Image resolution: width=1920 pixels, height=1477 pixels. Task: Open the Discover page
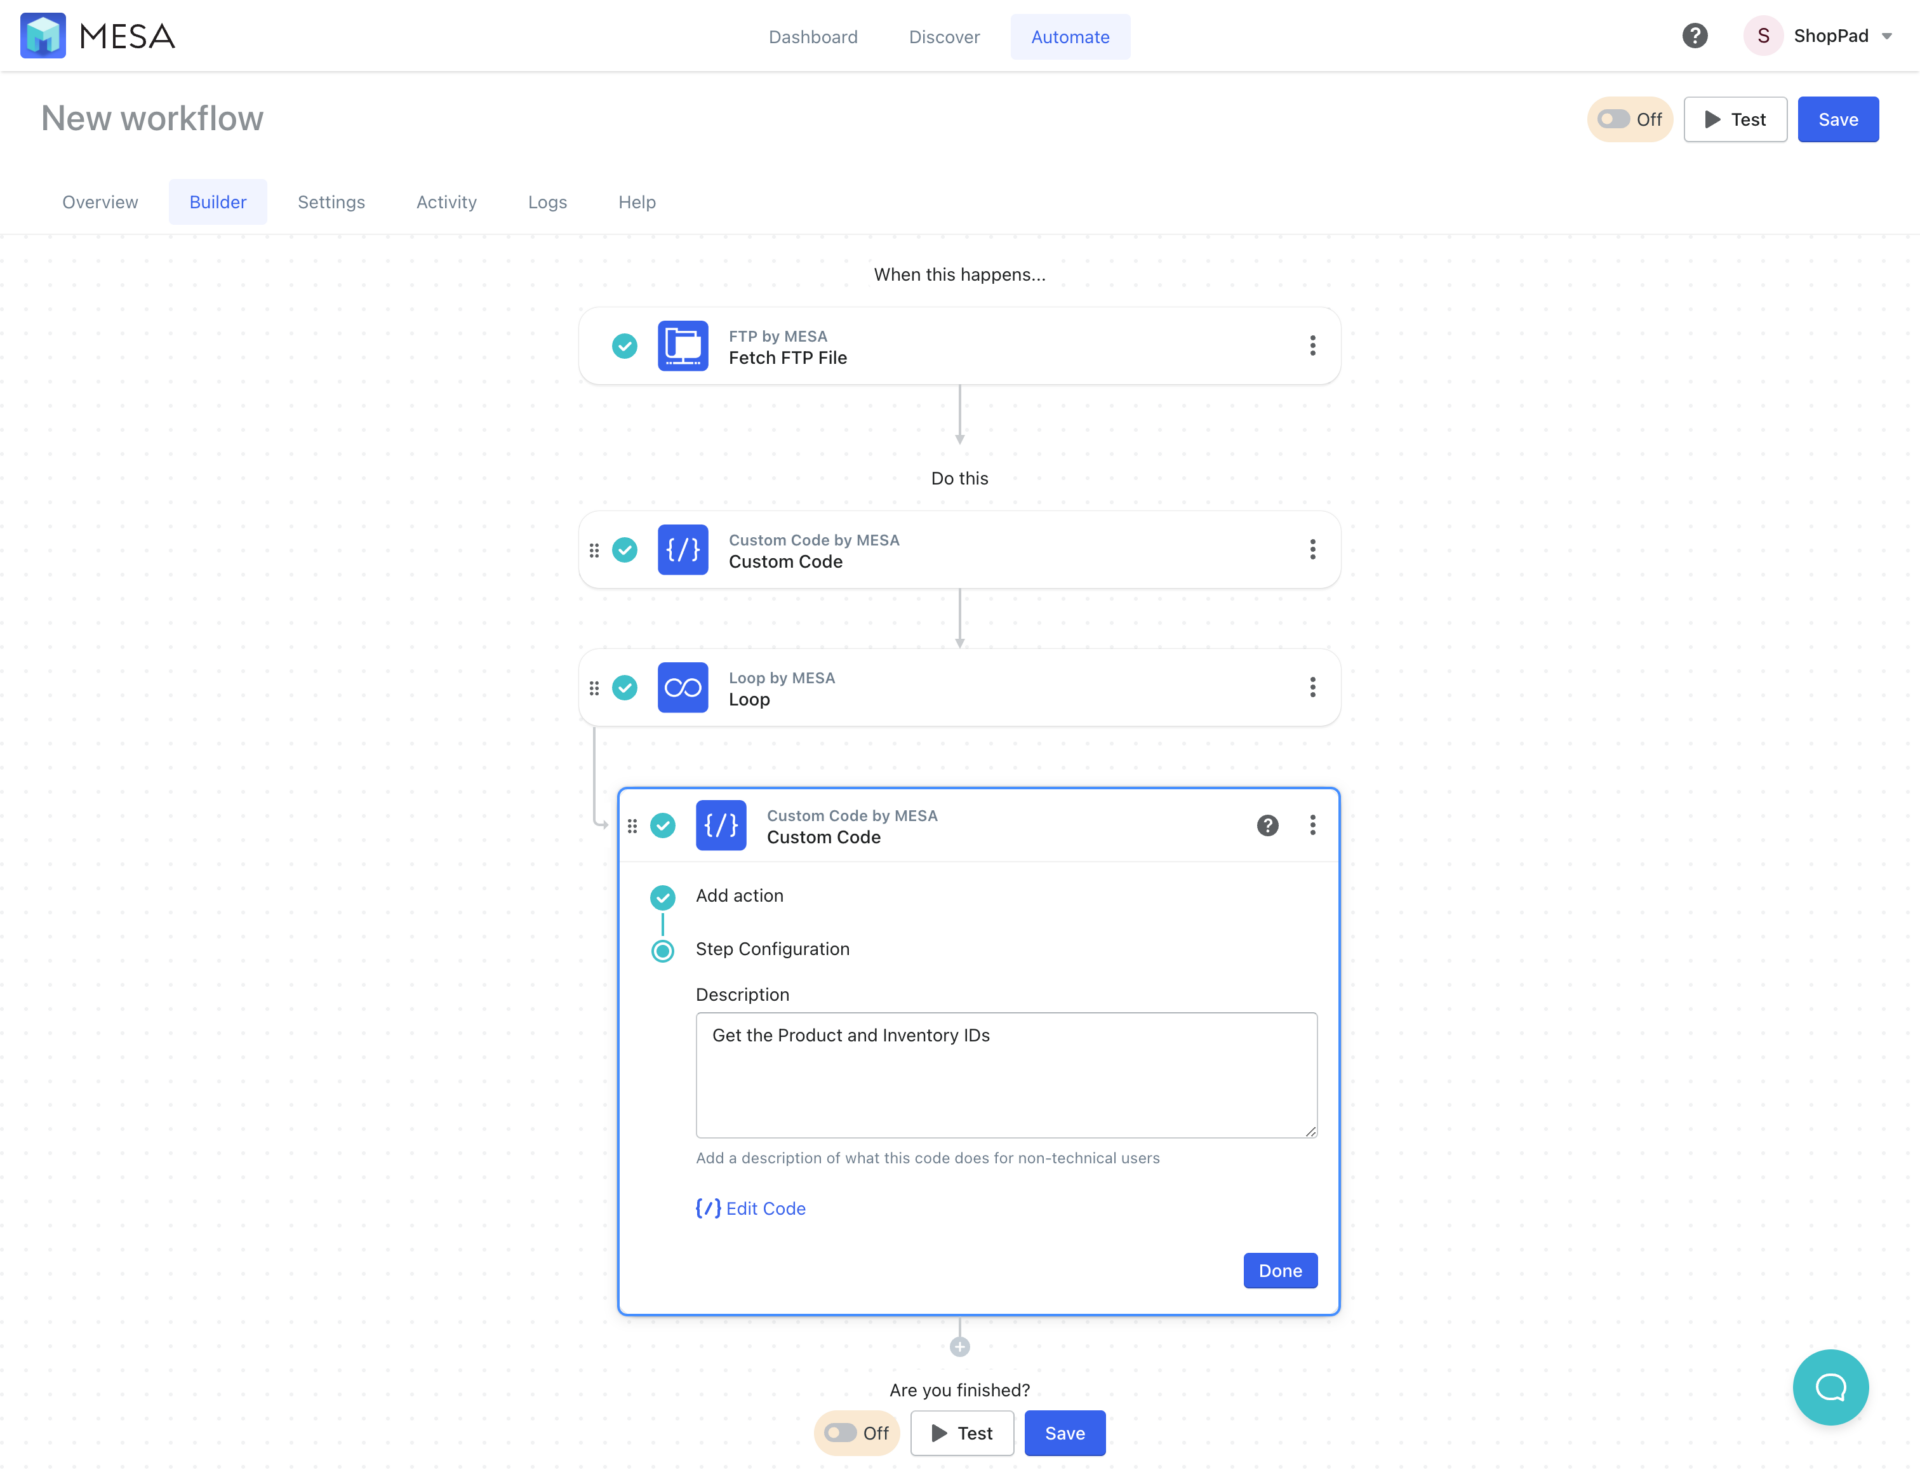point(944,36)
